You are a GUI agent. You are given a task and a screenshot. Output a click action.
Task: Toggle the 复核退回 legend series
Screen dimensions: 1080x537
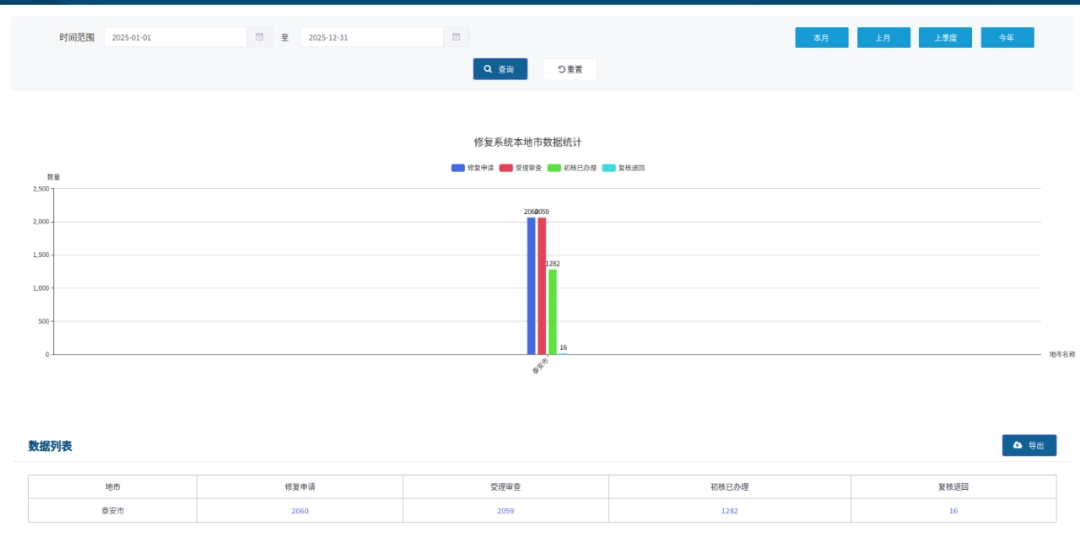[x=624, y=168]
